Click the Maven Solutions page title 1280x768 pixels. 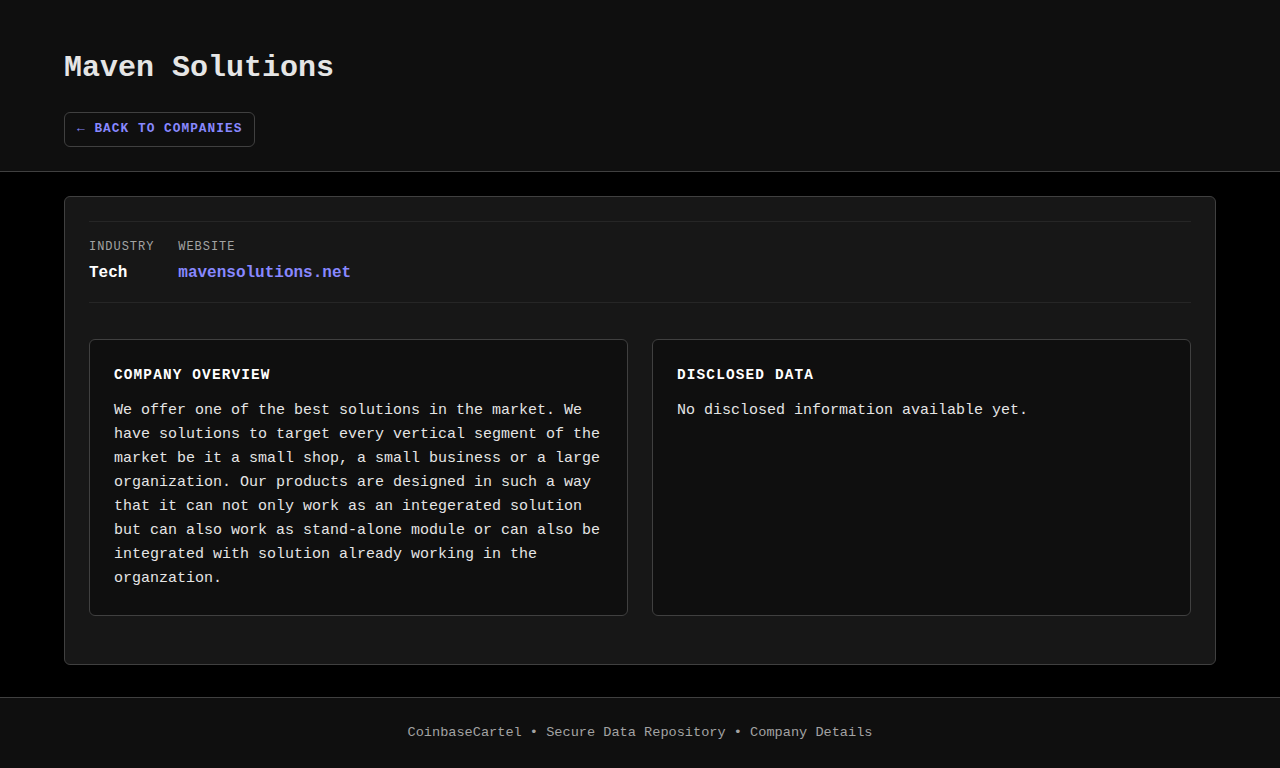click(198, 67)
